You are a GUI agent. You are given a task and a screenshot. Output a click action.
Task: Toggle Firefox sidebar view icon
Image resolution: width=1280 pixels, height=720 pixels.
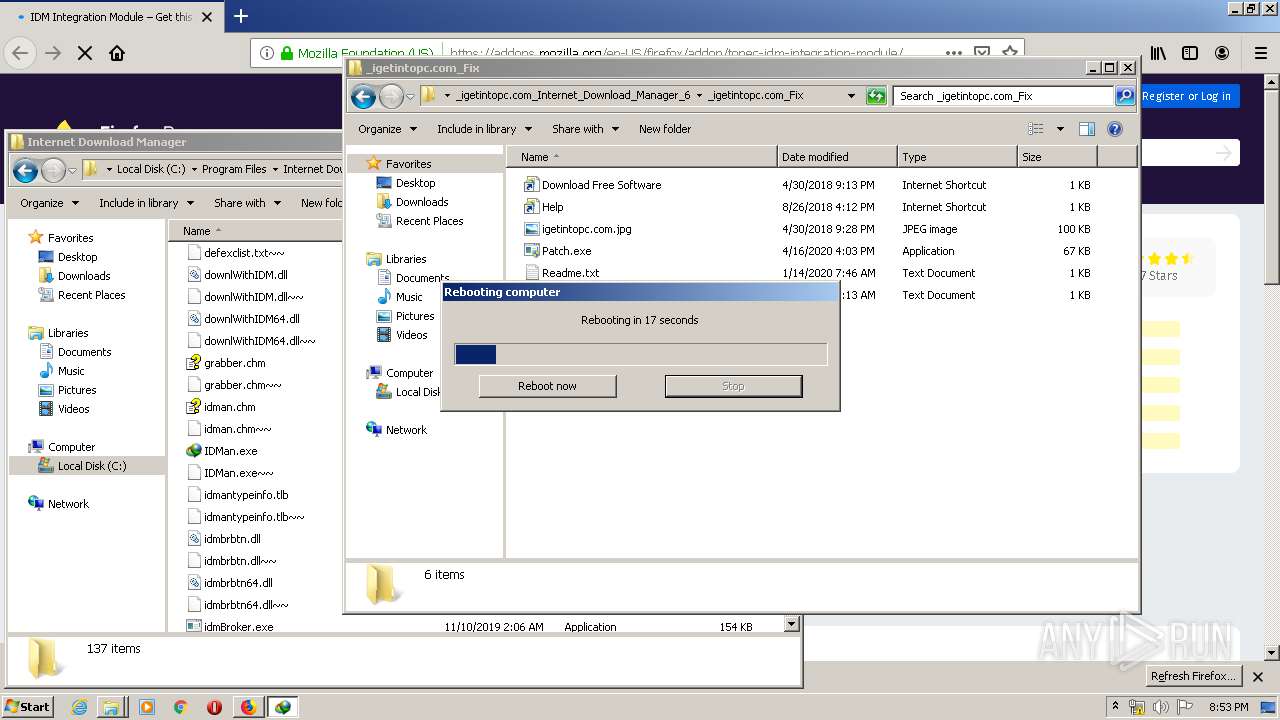[1190, 53]
